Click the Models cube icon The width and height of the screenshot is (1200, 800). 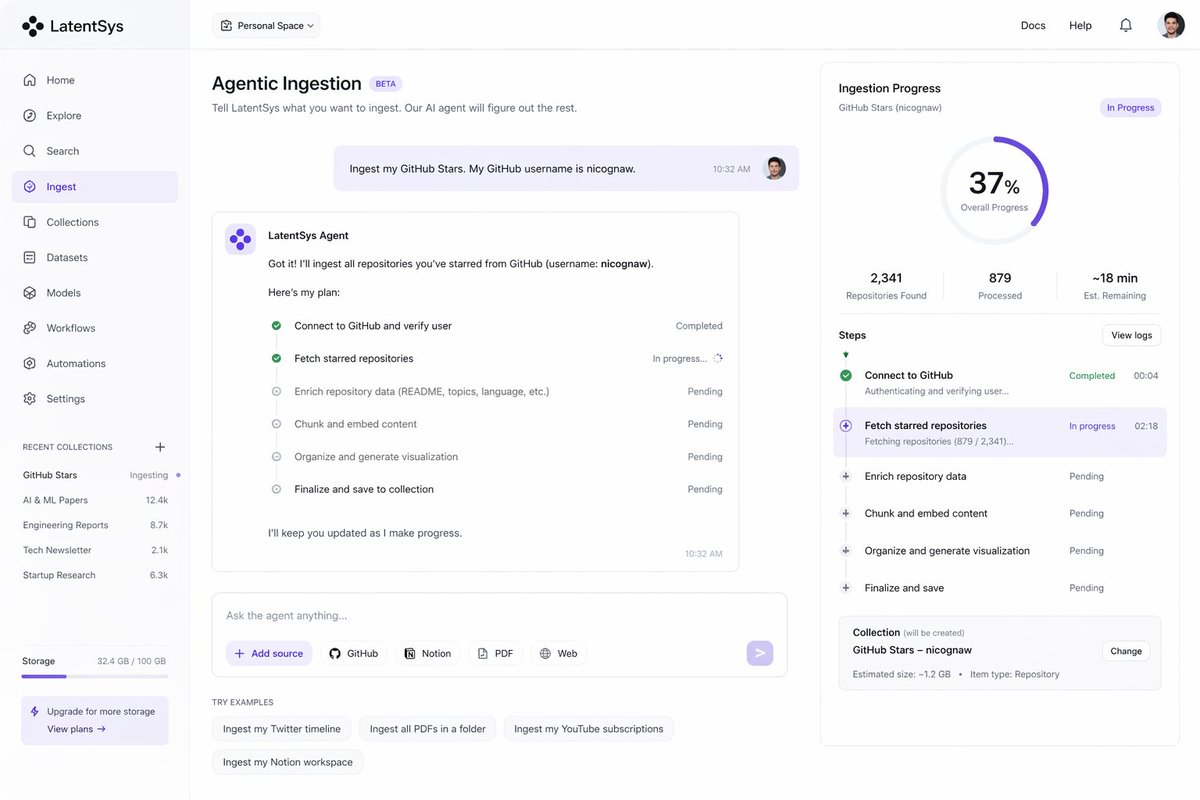click(30, 293)
